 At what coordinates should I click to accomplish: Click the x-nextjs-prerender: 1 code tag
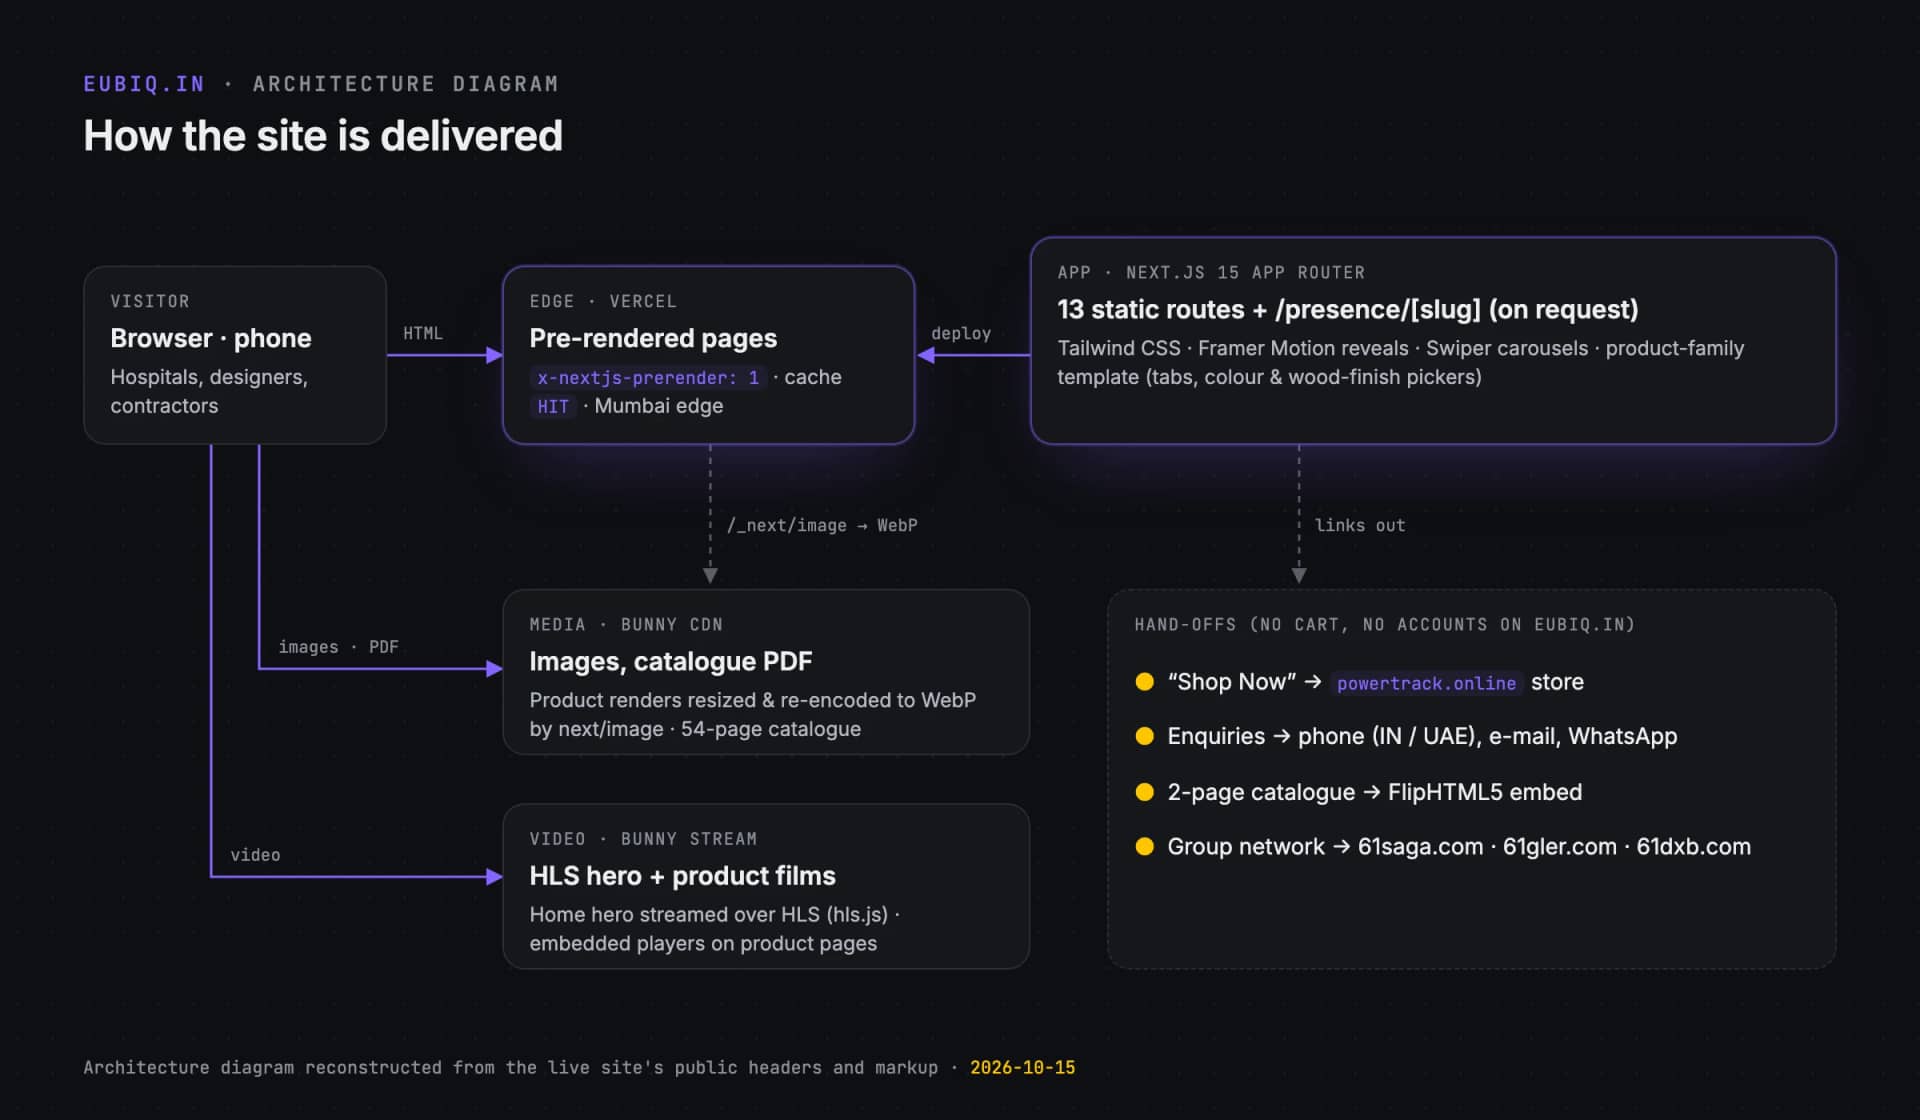[x=648, y=377]
